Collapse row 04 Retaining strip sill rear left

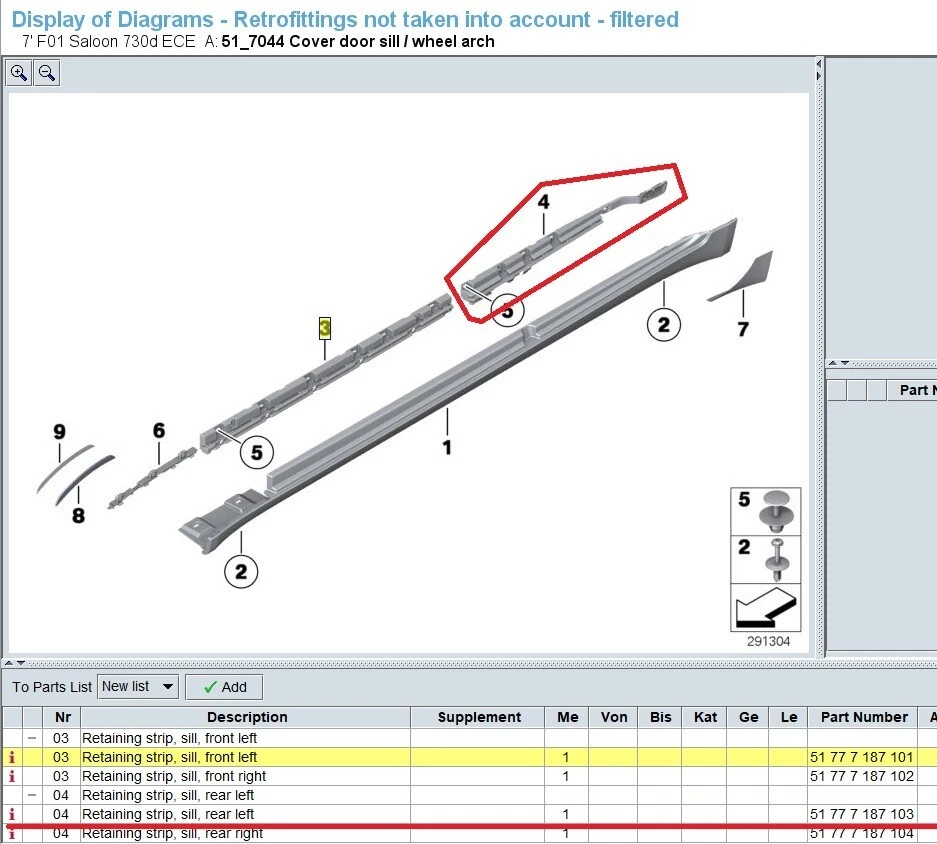coord(34,795)
